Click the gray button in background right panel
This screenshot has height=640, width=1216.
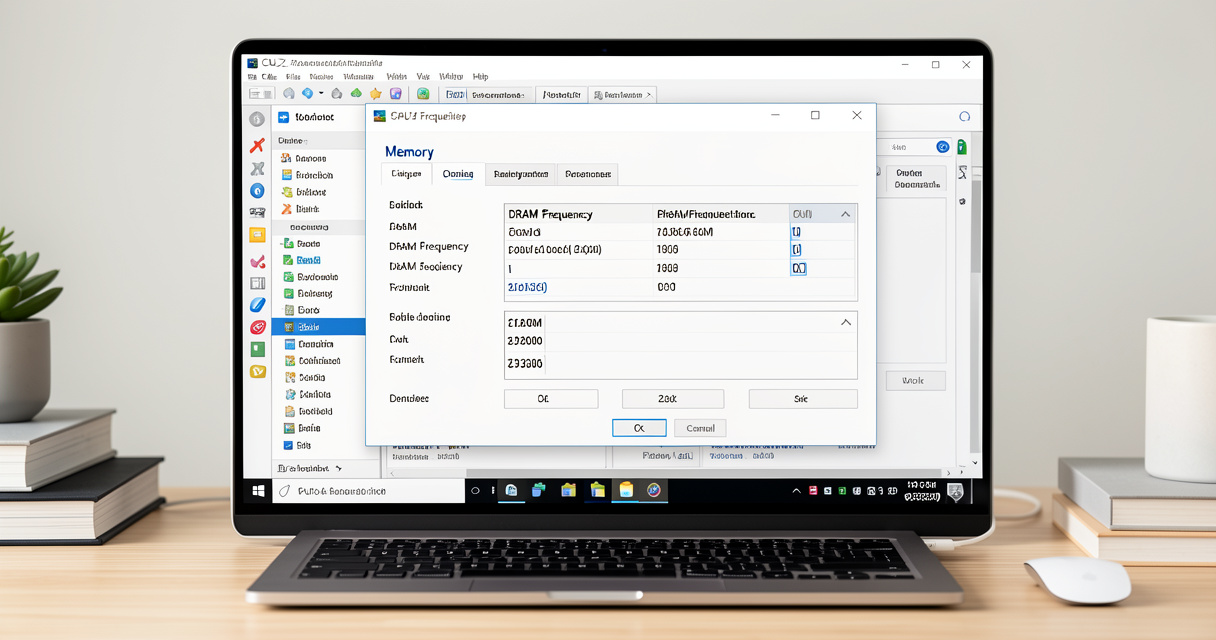tap(913, 381)
